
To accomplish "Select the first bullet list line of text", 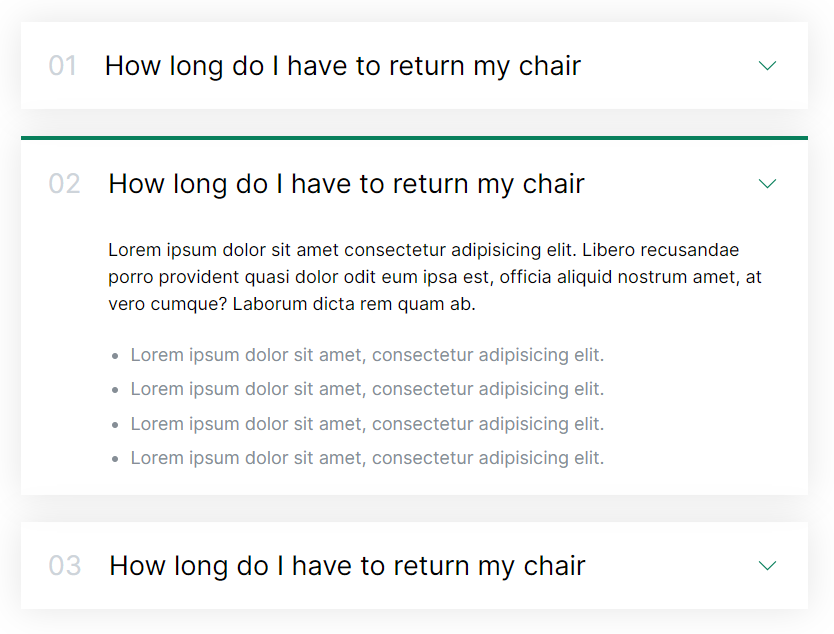I will 367,355.
